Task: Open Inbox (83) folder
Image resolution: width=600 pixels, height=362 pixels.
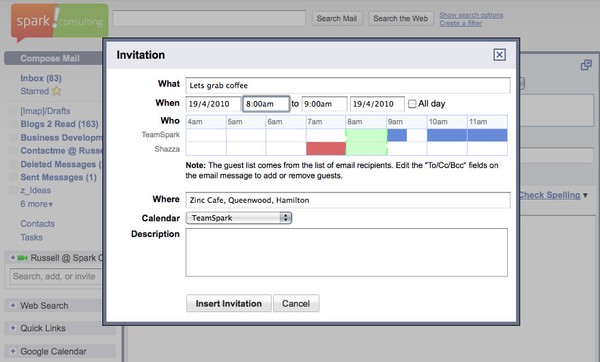Action: point(41,78)
